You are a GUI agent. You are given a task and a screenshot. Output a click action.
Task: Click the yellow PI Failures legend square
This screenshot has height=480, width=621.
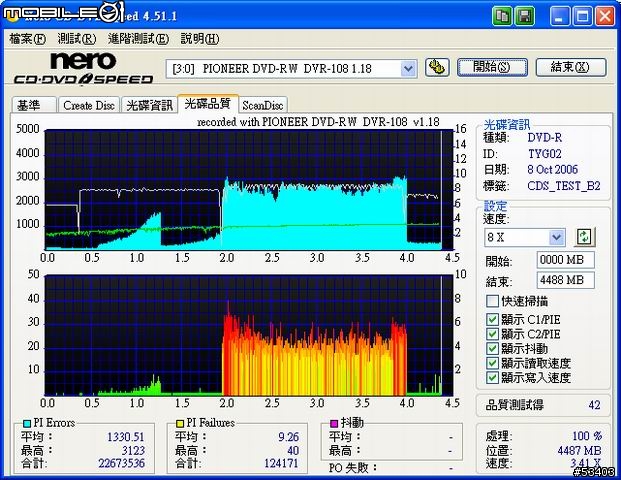(180, 424)
